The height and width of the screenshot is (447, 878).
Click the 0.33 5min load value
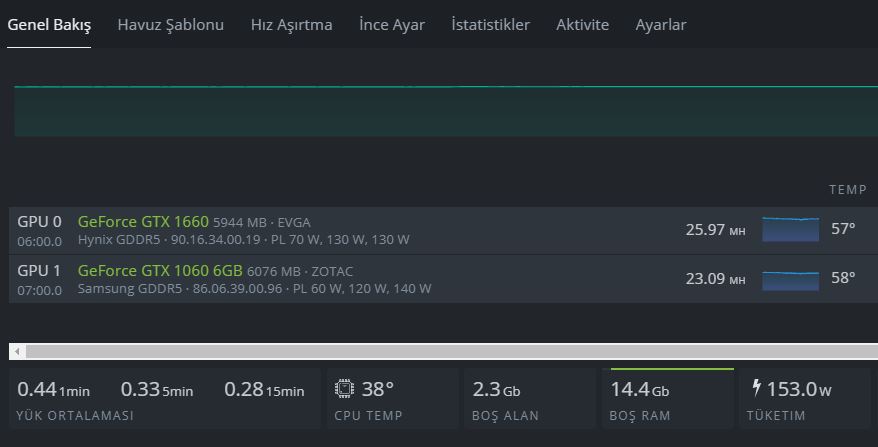coord(157,389)
